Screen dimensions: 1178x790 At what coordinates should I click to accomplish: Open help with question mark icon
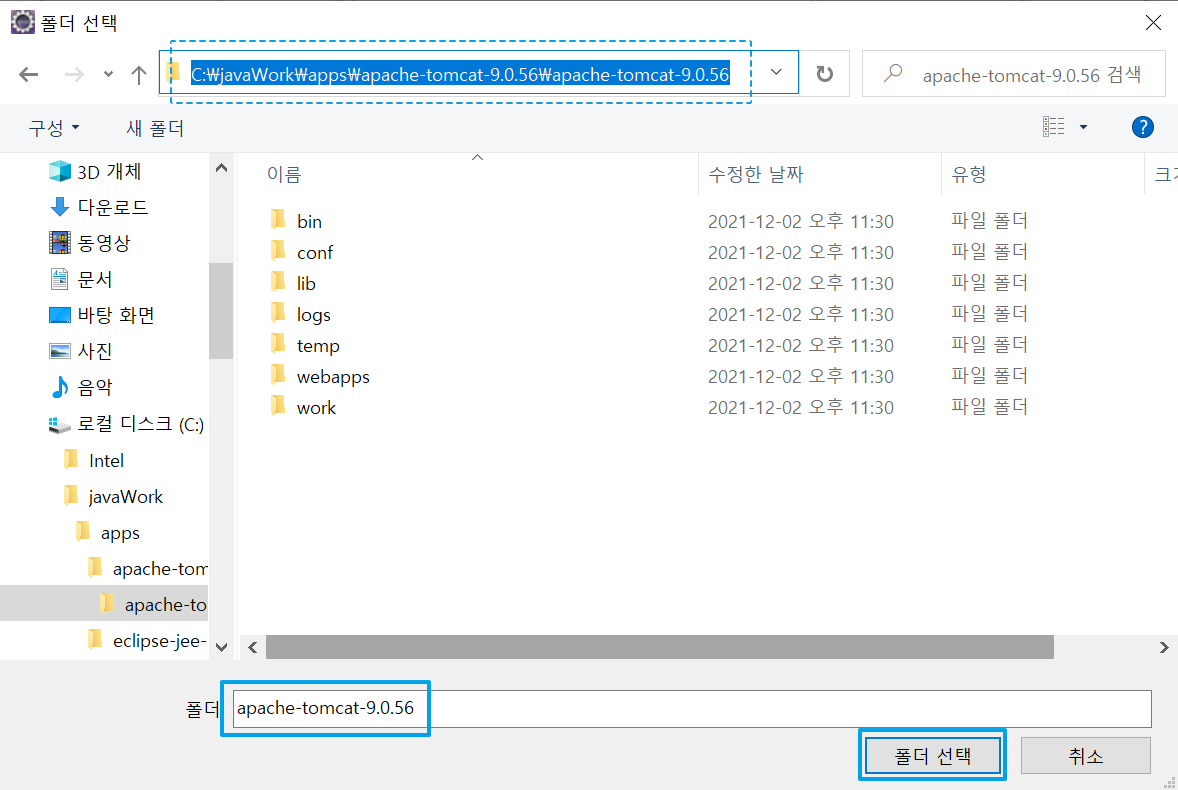pyautogui.click(x=1142, y=127)
